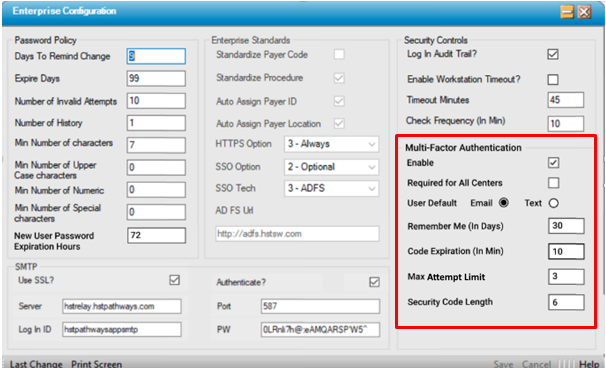Screen dimensions: 606x368
Task: Minimize the Enterprise Configuration window
Action: pyautogui.click(x=567, y=12)
